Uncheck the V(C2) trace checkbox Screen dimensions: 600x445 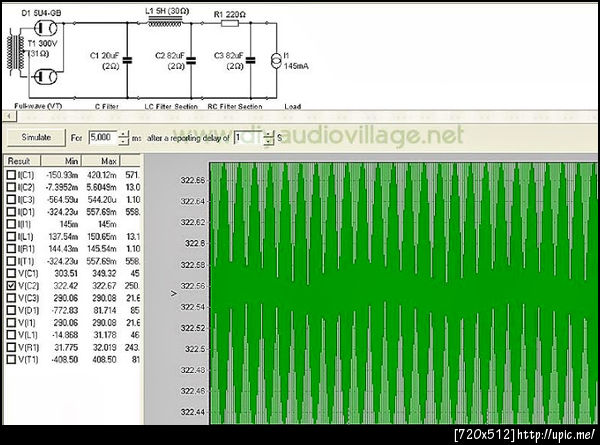point(11,286)
